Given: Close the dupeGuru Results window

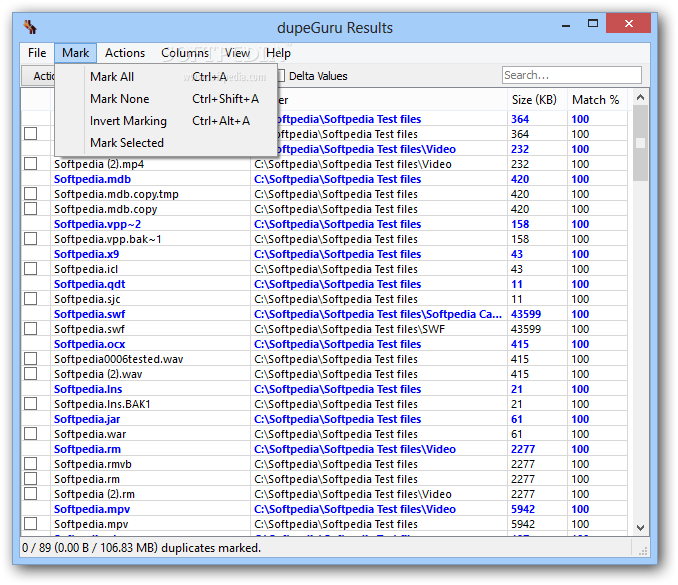Looking at the screenshot, I should pos(629,23).
